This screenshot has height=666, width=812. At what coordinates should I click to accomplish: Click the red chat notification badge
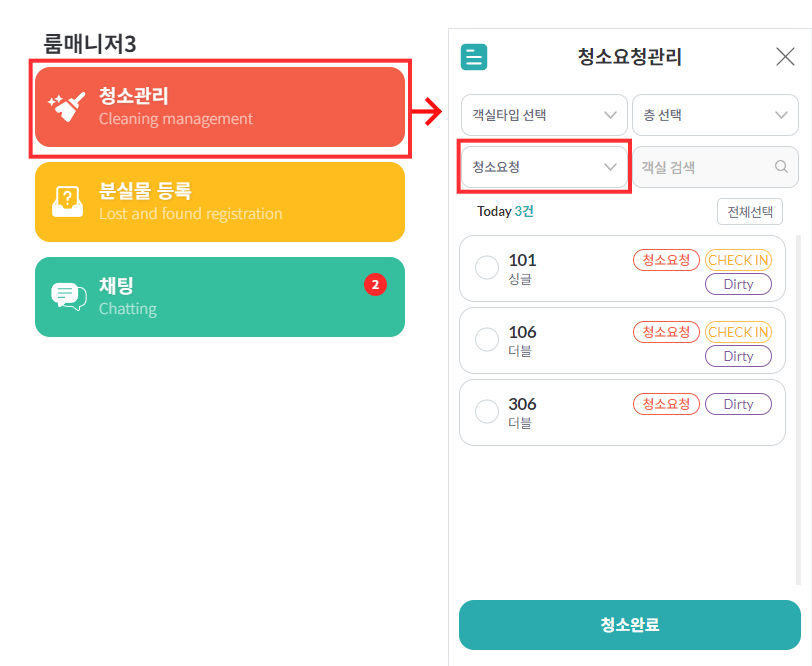375,285
